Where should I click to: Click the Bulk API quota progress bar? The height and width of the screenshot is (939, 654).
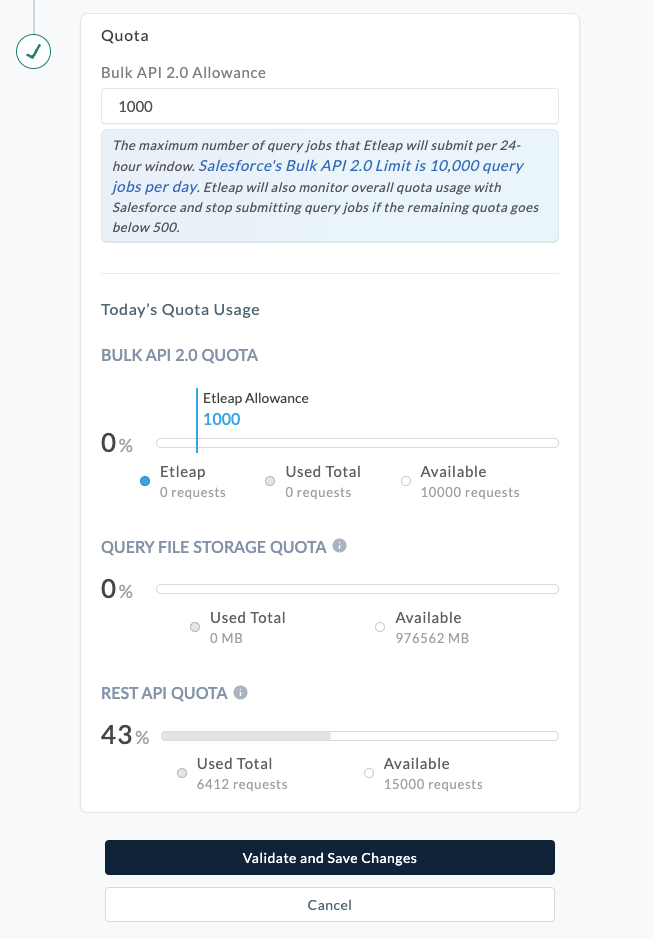[x=357, y=443]
